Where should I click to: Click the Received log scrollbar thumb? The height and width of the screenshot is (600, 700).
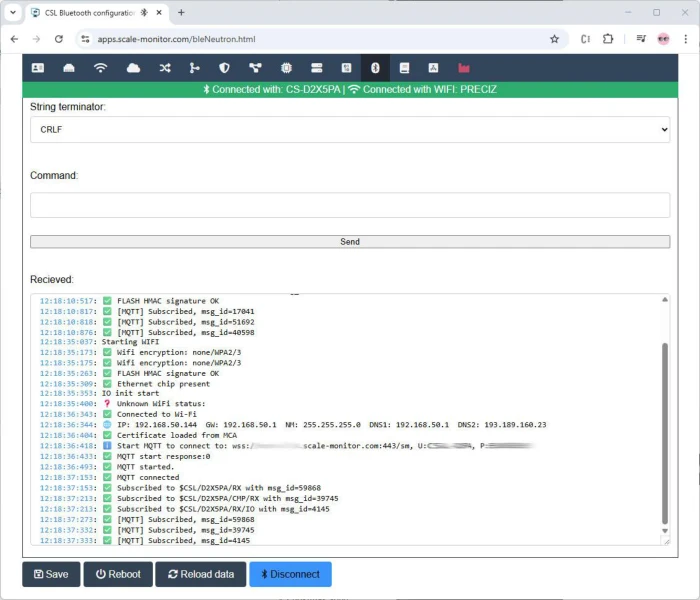[x=665, y=433]
